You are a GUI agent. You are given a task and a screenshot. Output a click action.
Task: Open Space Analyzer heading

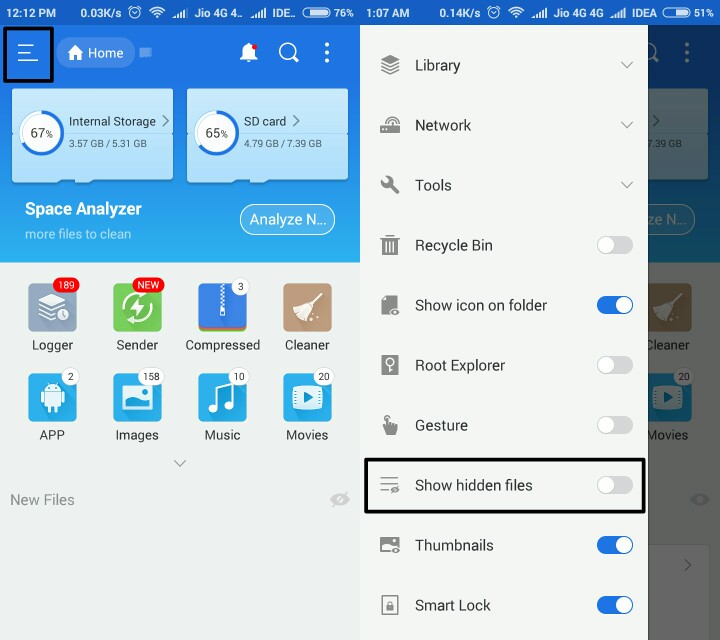(83, 209)
